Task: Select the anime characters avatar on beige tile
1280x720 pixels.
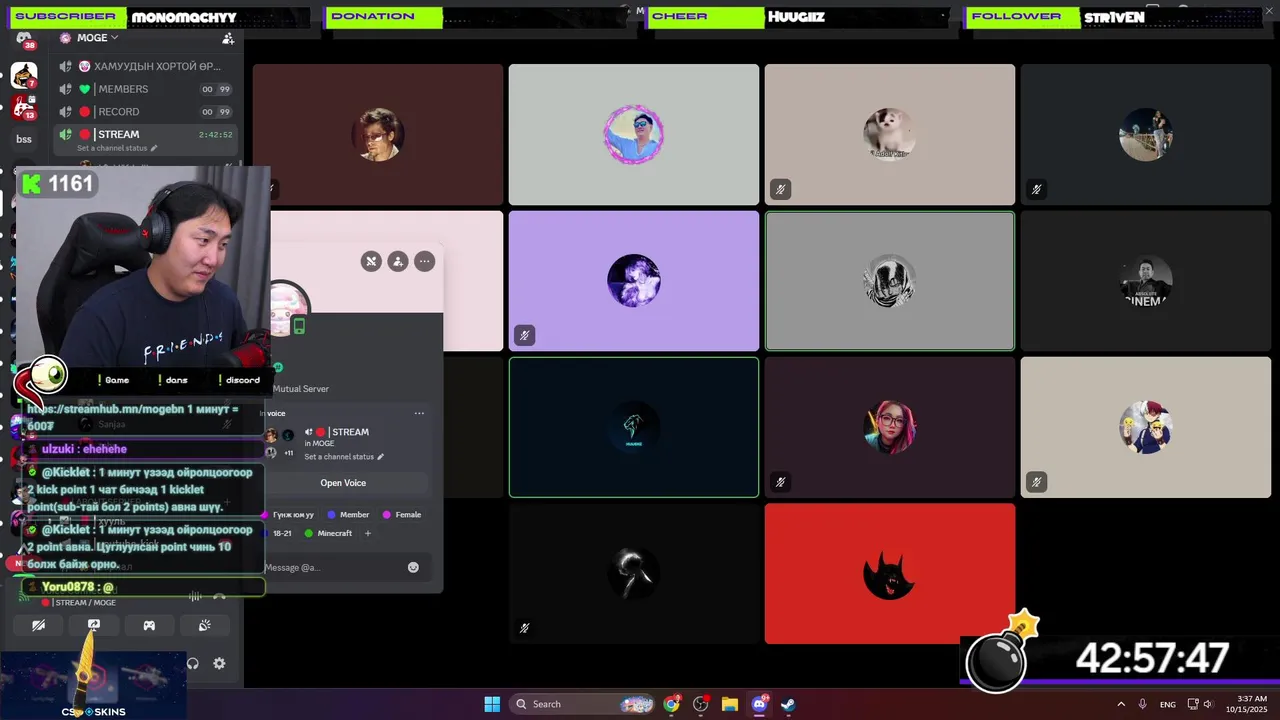Action: [1146, 427]
